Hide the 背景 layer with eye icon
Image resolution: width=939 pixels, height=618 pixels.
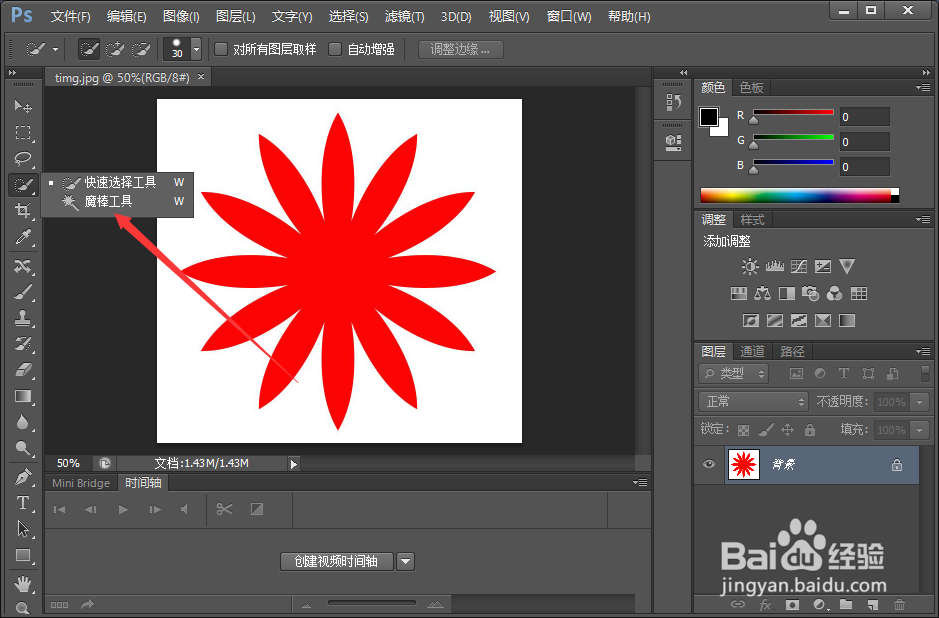pyautogui.click(x=709, y=464)
